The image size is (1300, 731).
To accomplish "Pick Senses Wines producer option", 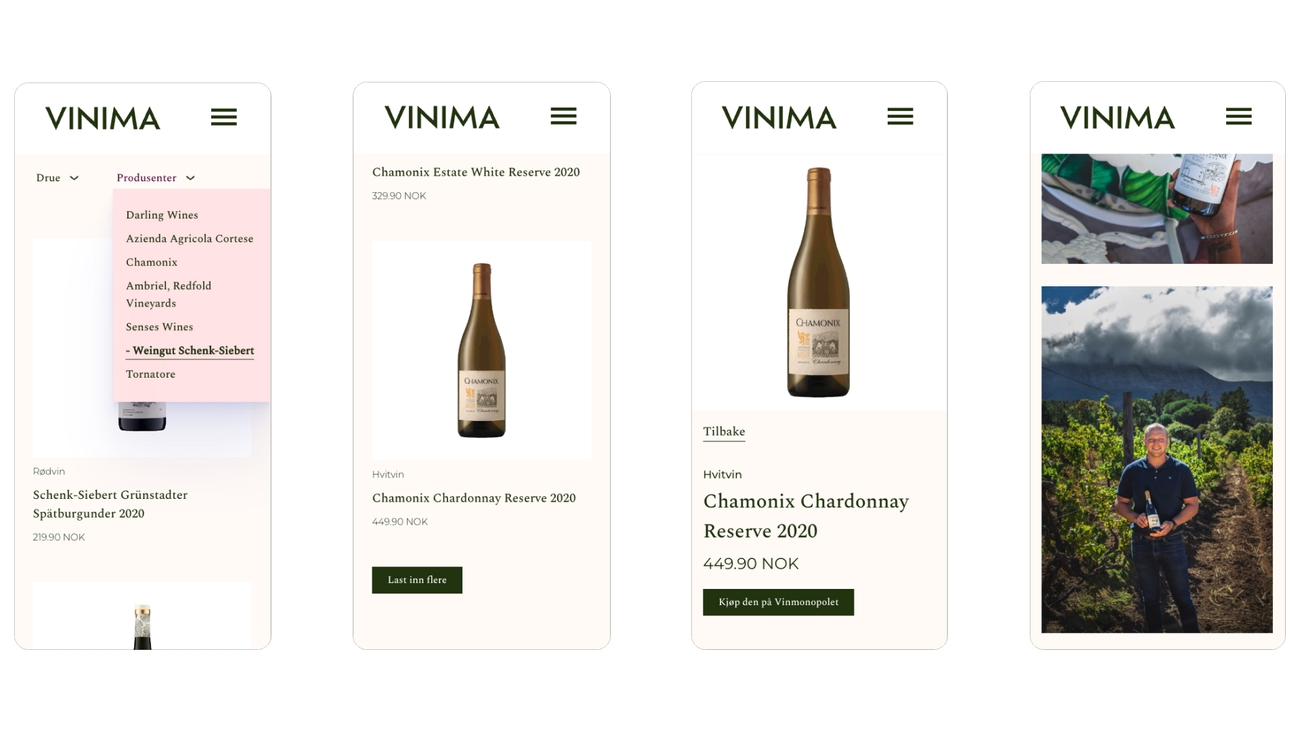I will click(160, 327).
